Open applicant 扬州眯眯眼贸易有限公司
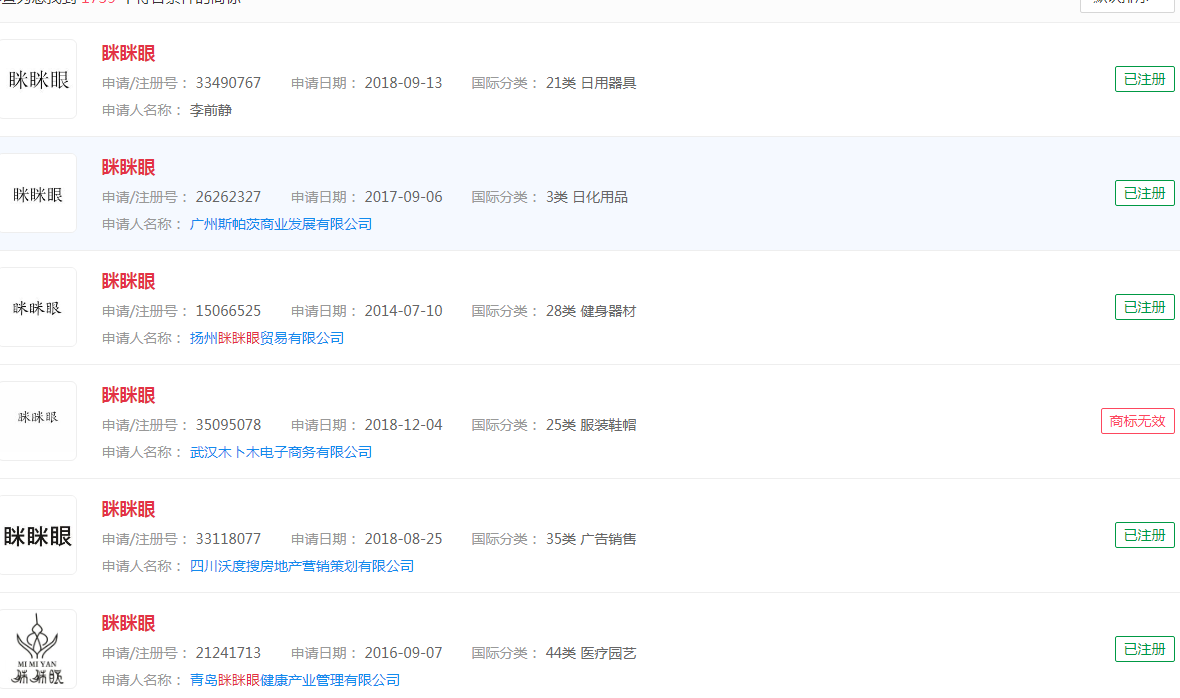The height and width of the screenshot is (698, 1180). point(266,338)
